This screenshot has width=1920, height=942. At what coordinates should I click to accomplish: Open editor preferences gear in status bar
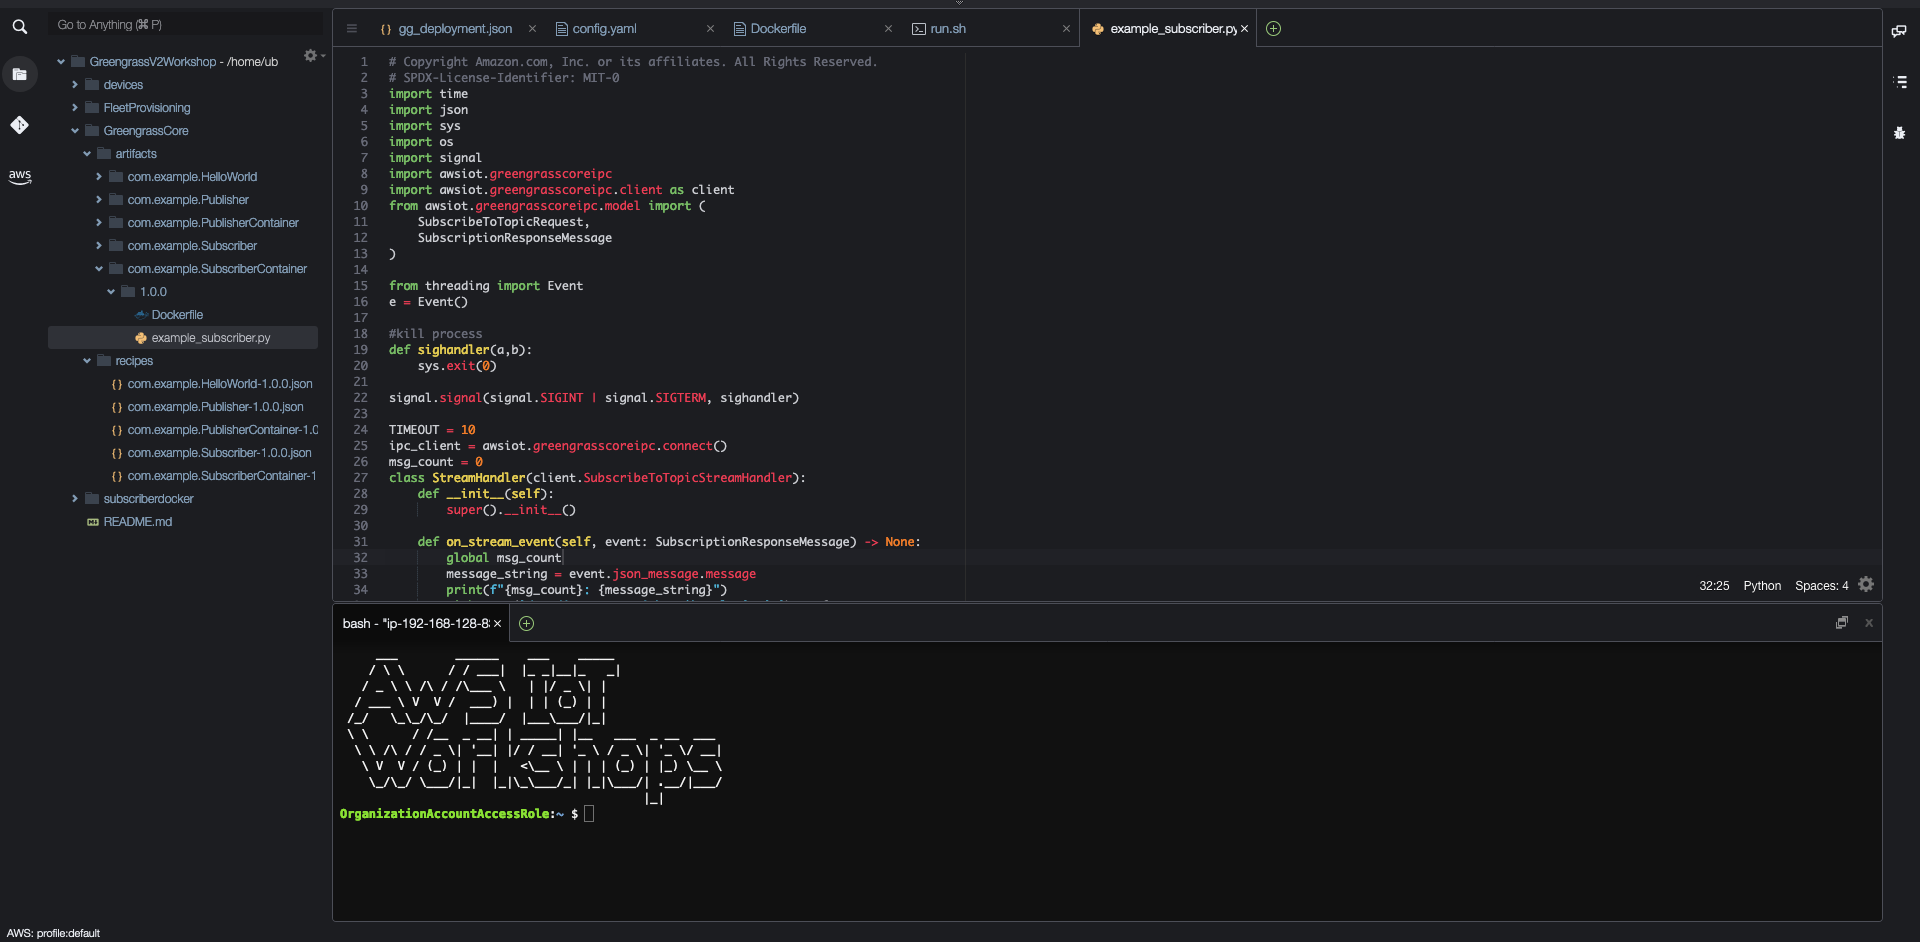1866,585
